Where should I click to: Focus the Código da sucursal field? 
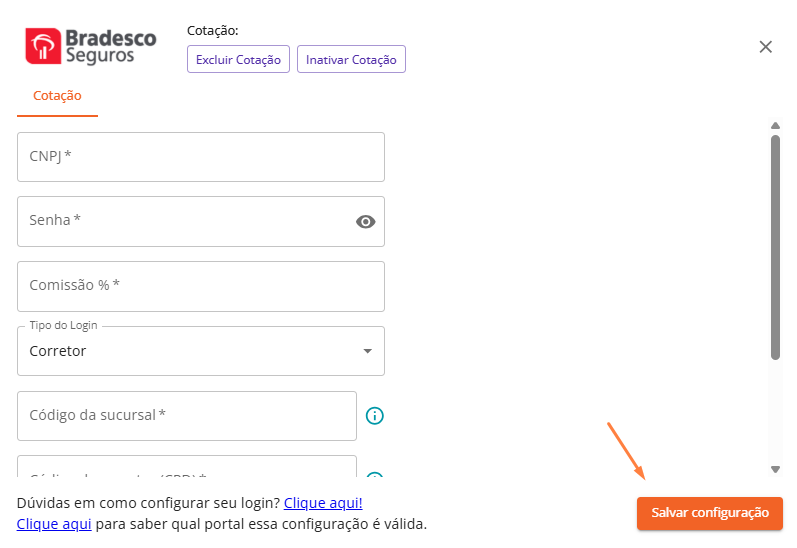[x=187, y=416]
